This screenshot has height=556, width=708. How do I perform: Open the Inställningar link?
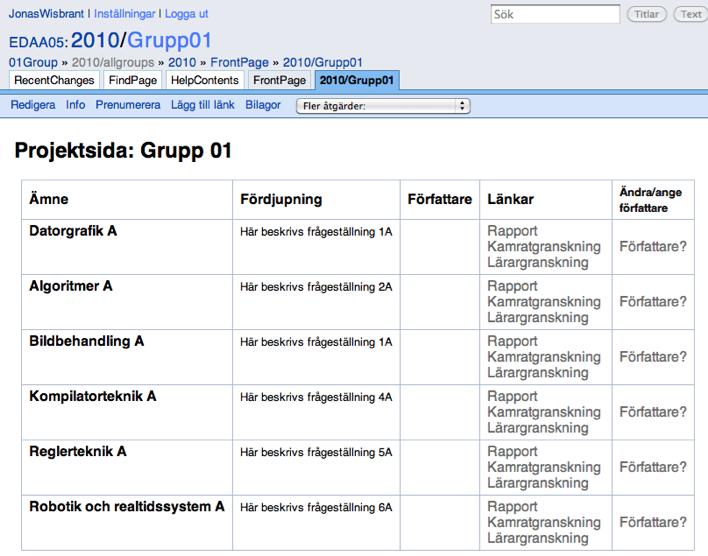click(x=124, y=14)
